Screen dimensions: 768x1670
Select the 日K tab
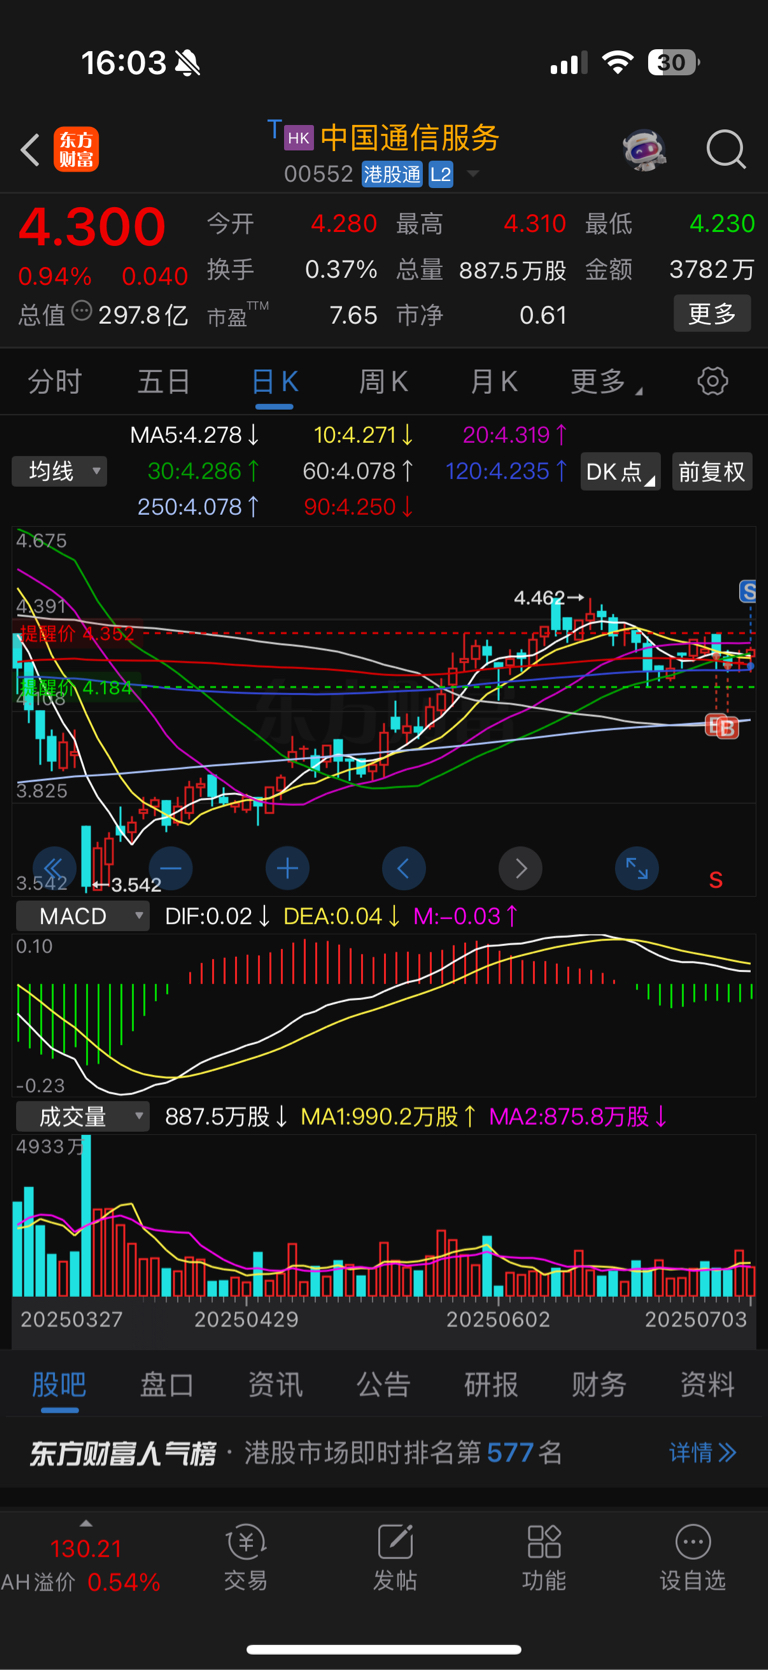point(274,381)
